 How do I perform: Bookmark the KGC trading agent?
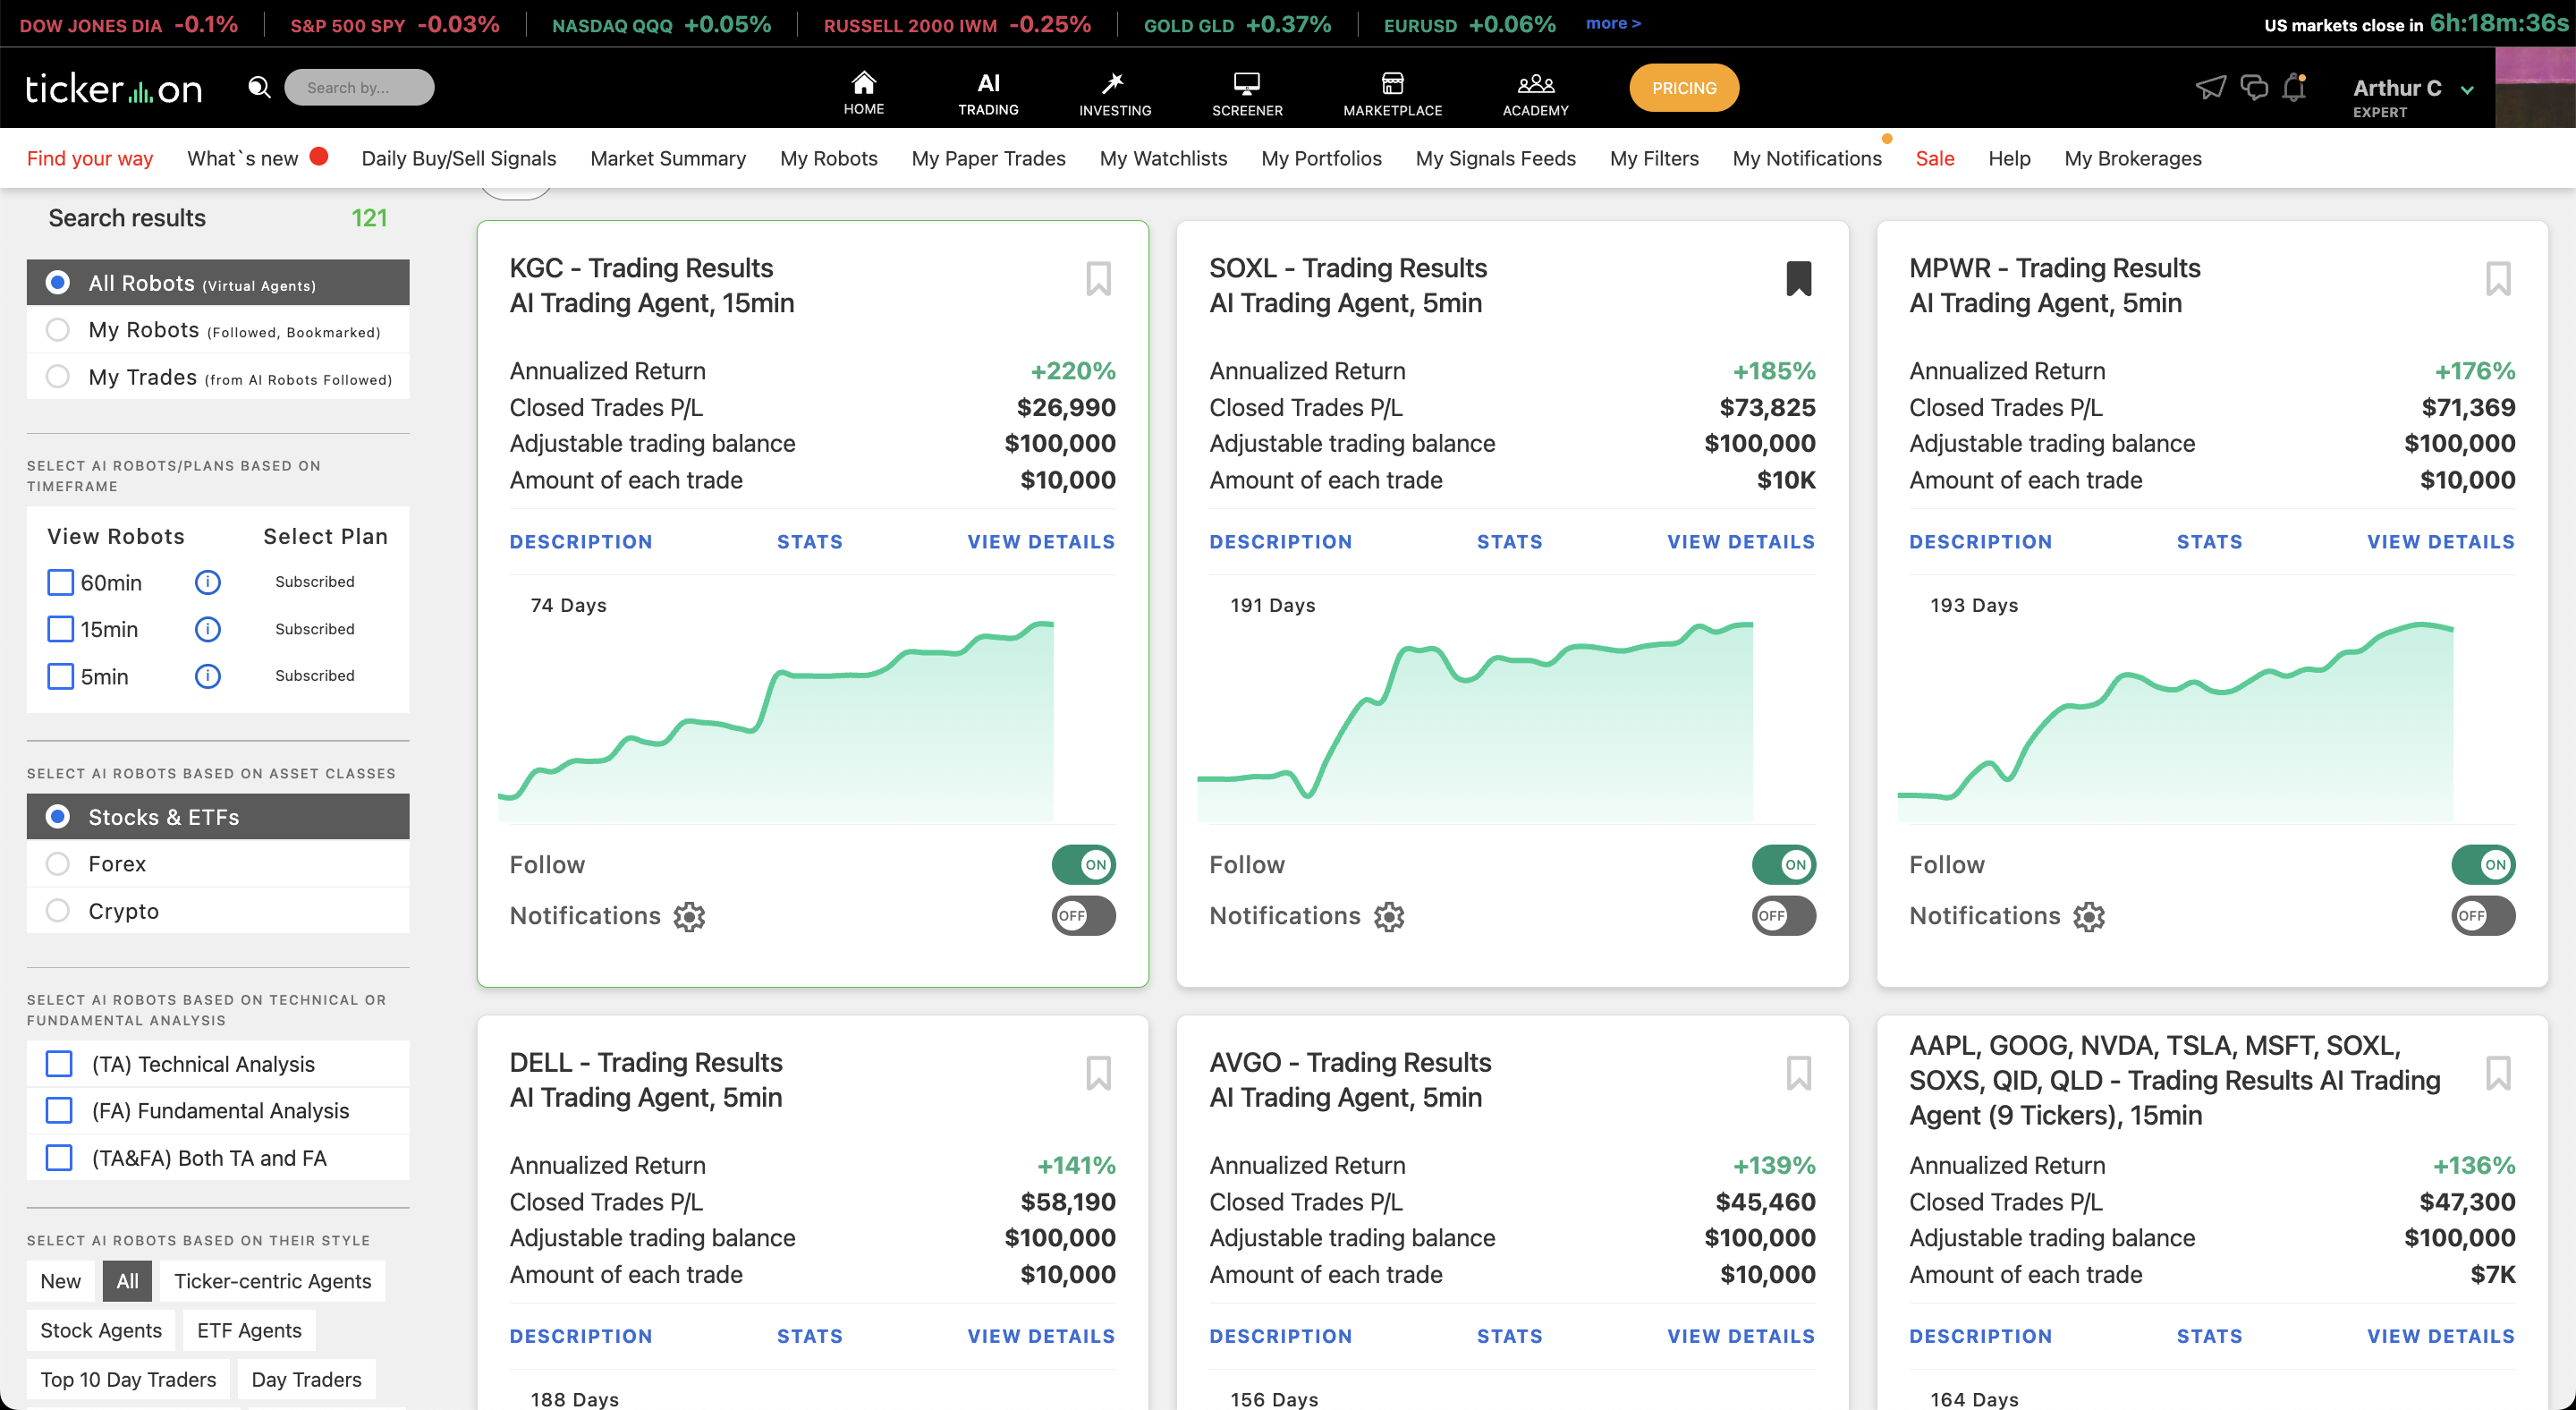1098,278
